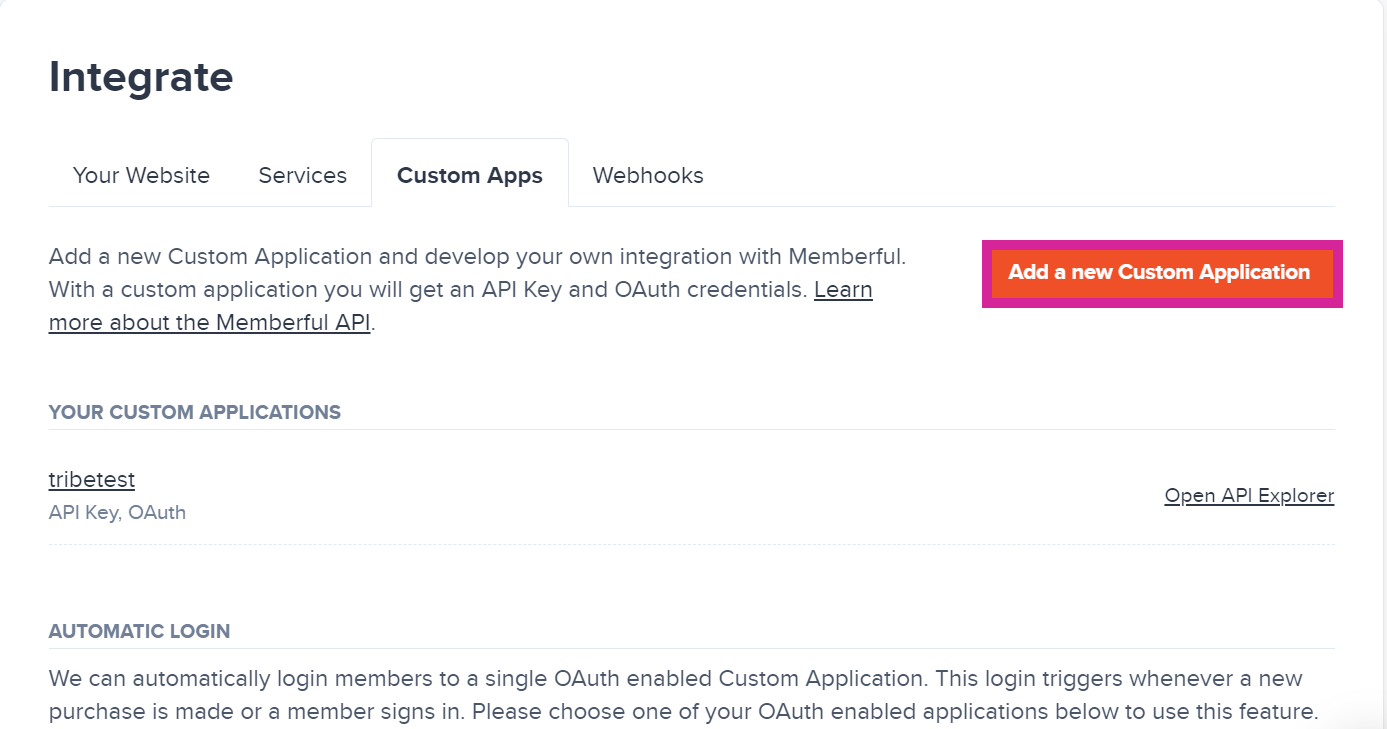Click the Open API Explorer link

[x=1249, y=496]
